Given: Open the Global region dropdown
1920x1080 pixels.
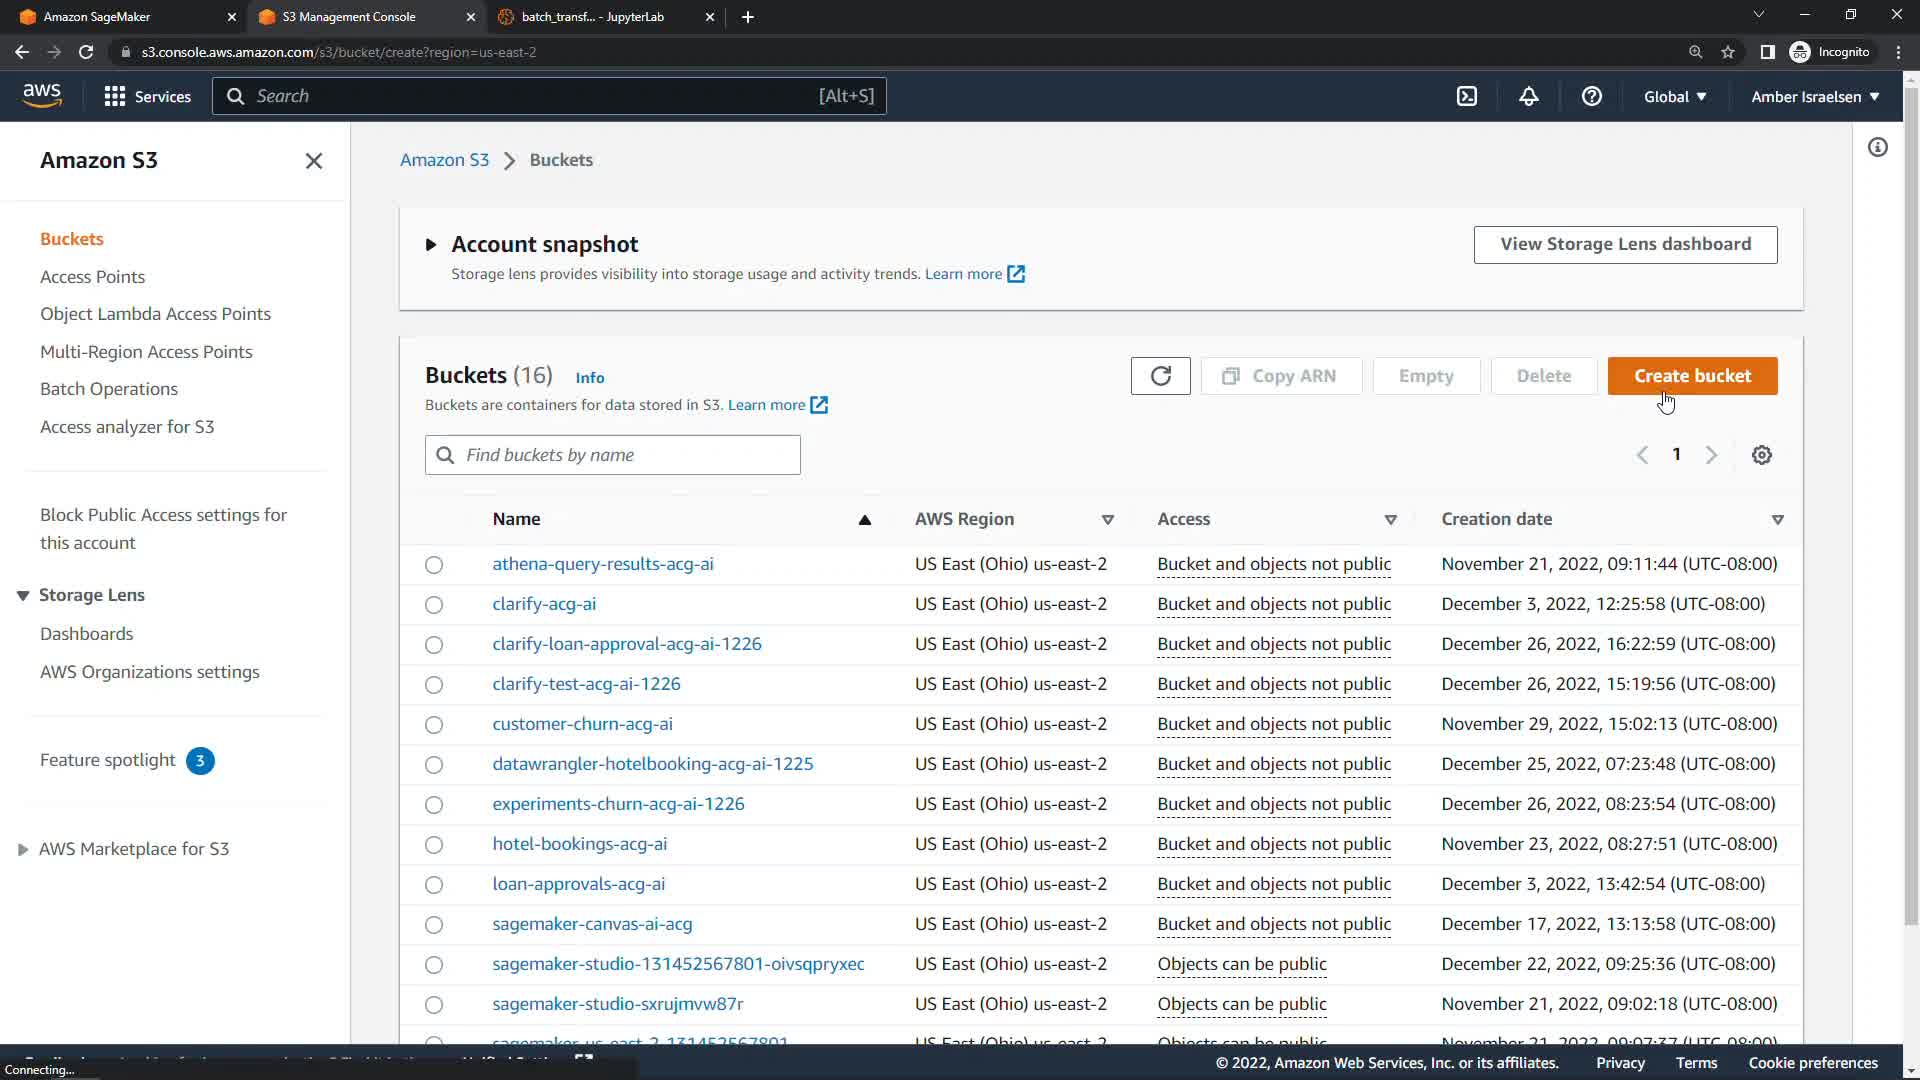Looking at the screenshot, I should (x=1674, y=97).
